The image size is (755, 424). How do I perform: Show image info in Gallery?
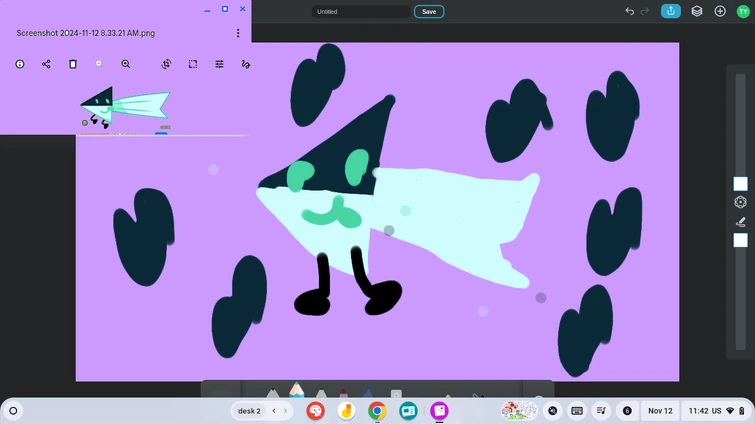tap(20, 64)
